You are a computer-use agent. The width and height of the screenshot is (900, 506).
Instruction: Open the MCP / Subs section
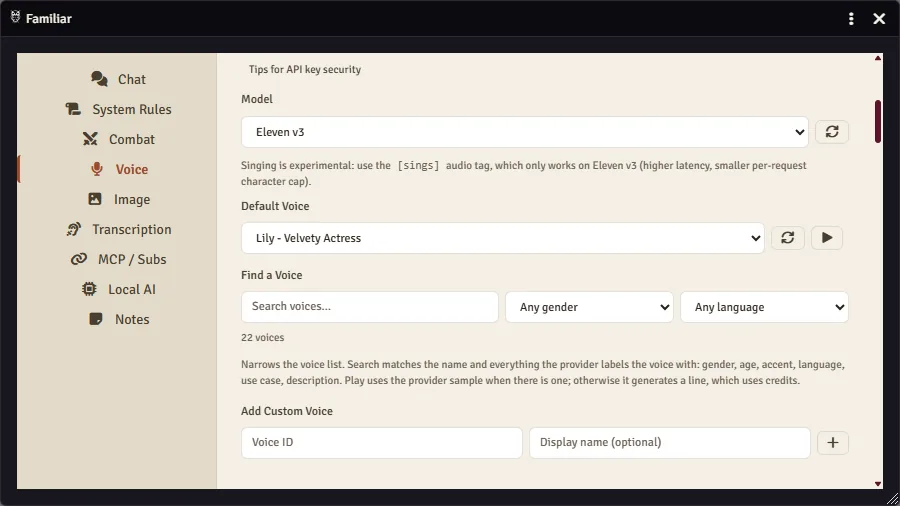click(x=118, y=259)
